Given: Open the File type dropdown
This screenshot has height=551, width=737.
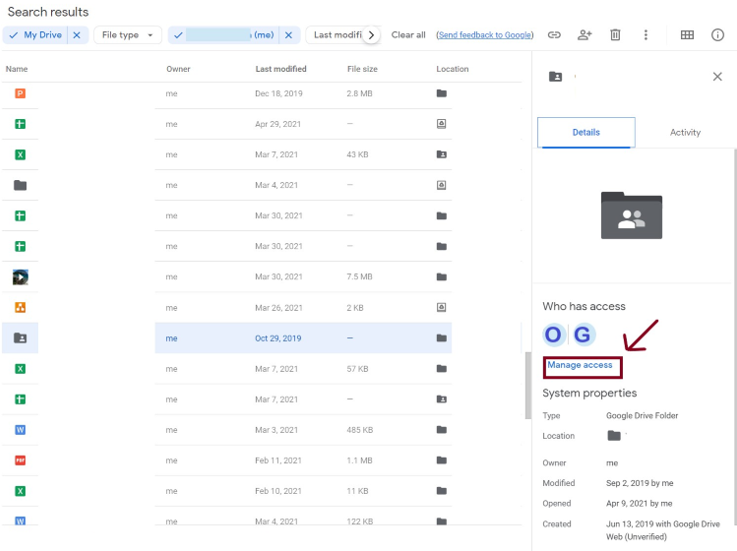Looking at the screenshot, I should 127,35.
